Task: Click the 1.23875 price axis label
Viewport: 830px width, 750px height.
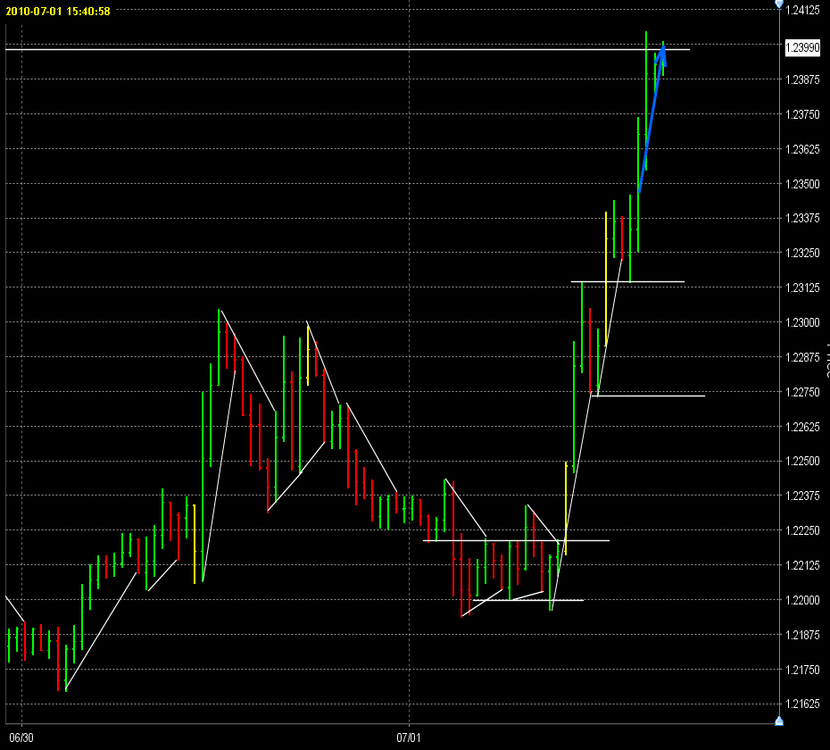Action: (802, 79)
